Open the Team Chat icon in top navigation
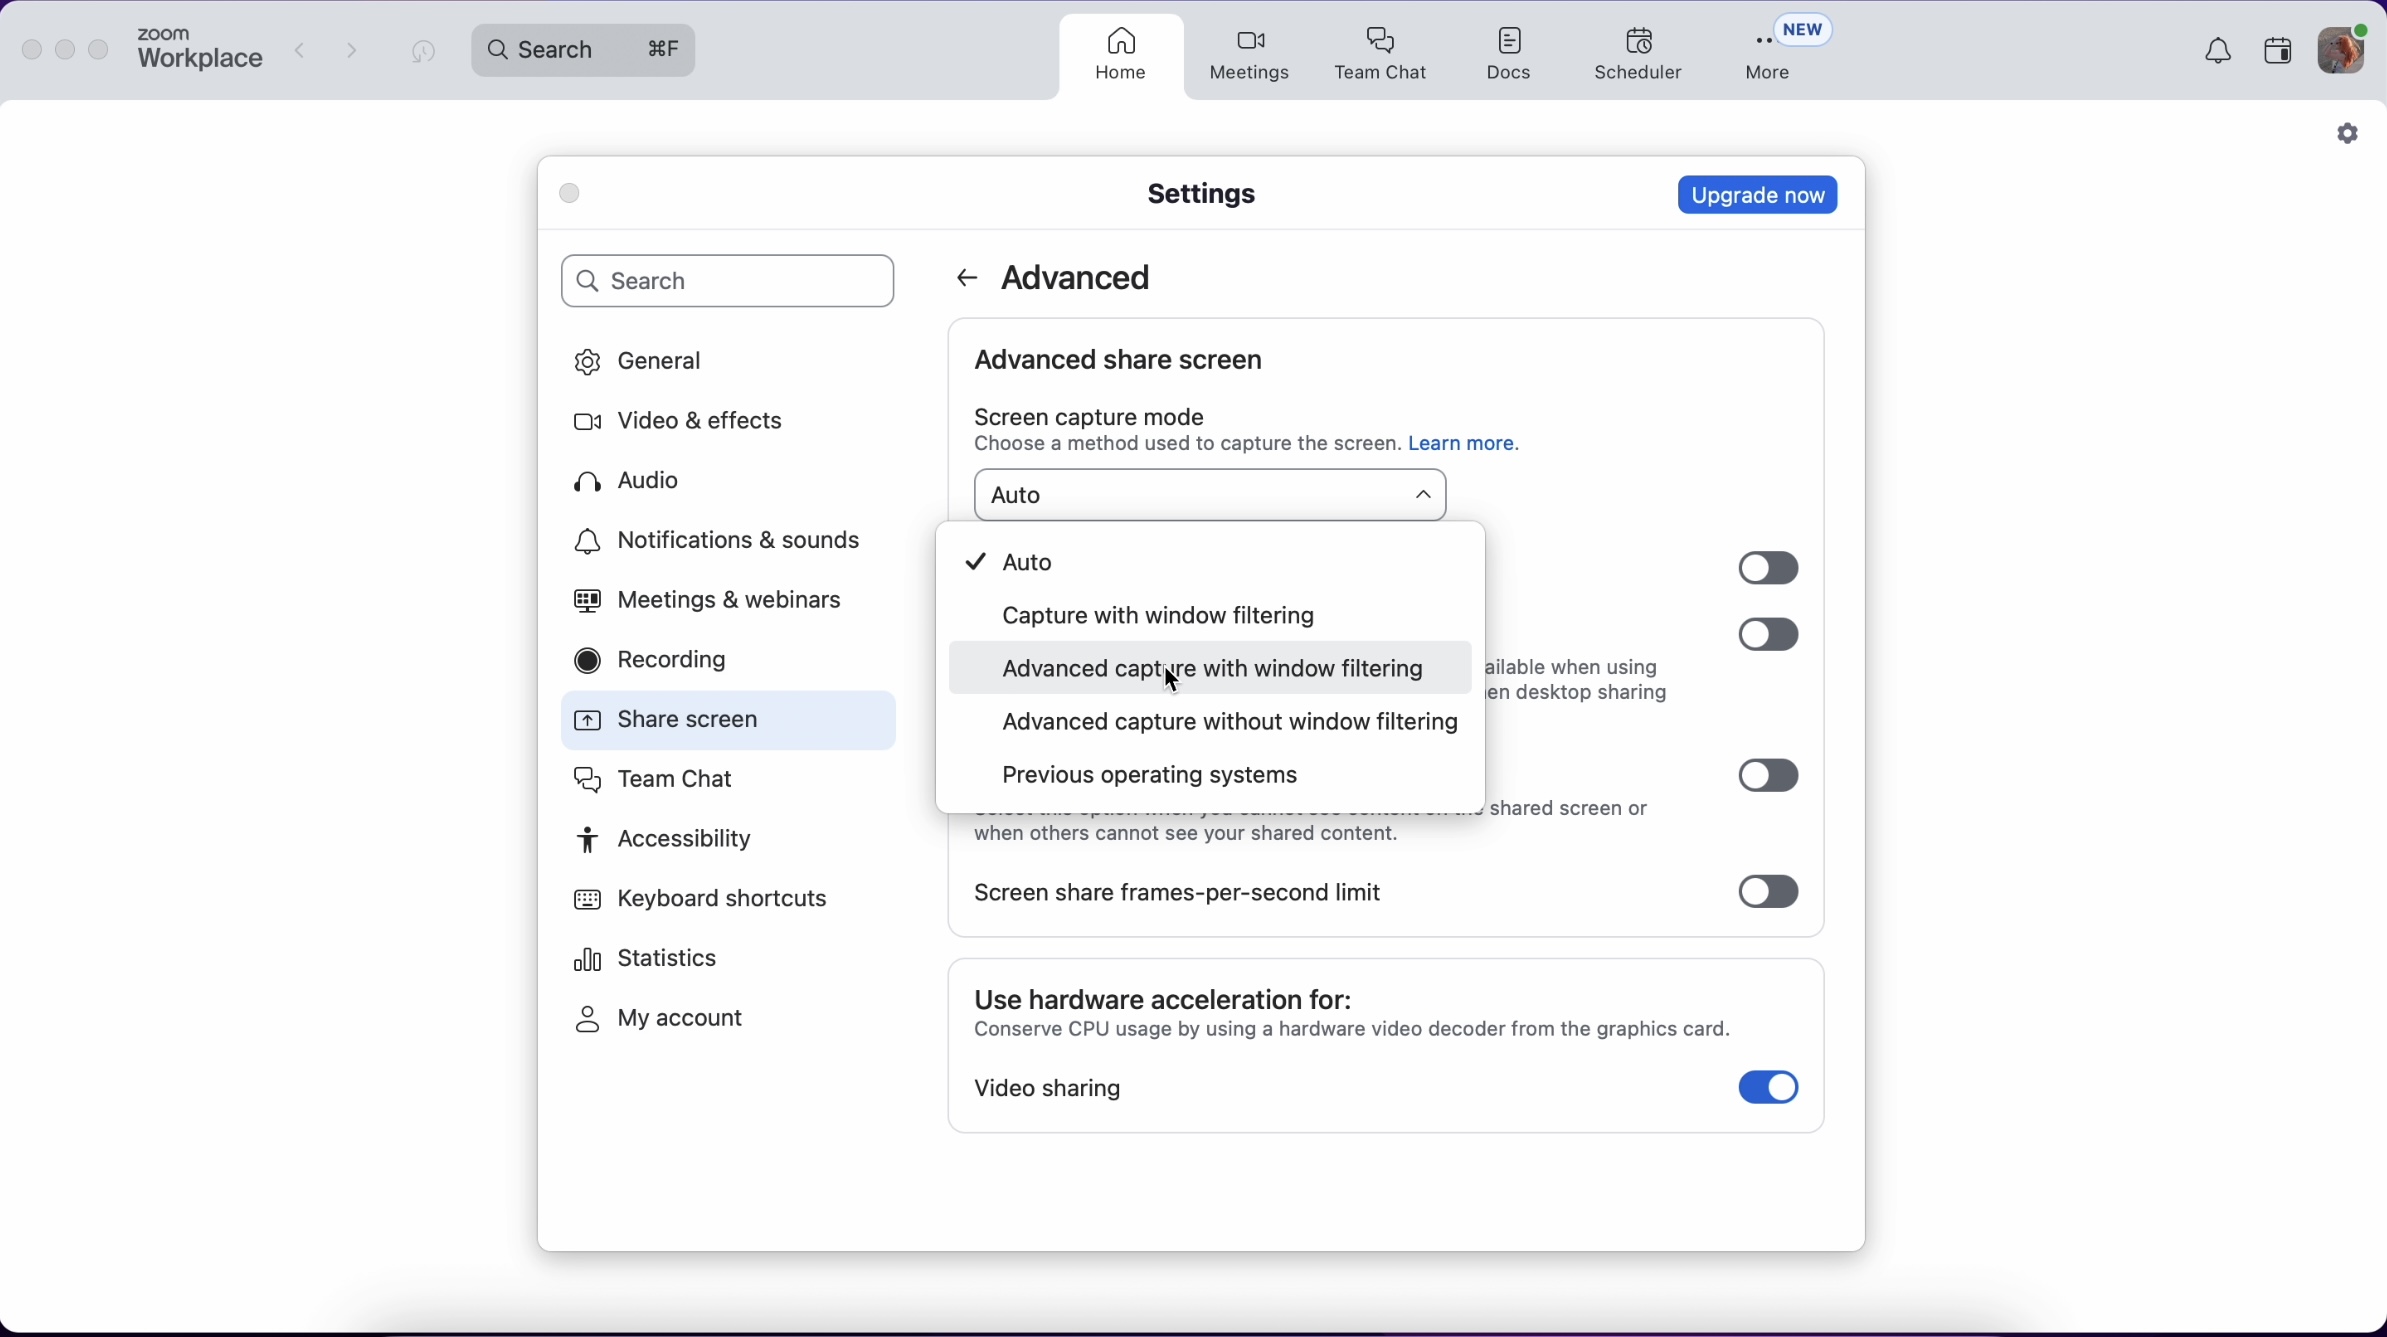The width and height of the screenshot is (2387, 1337). [x=1382, y=54]
